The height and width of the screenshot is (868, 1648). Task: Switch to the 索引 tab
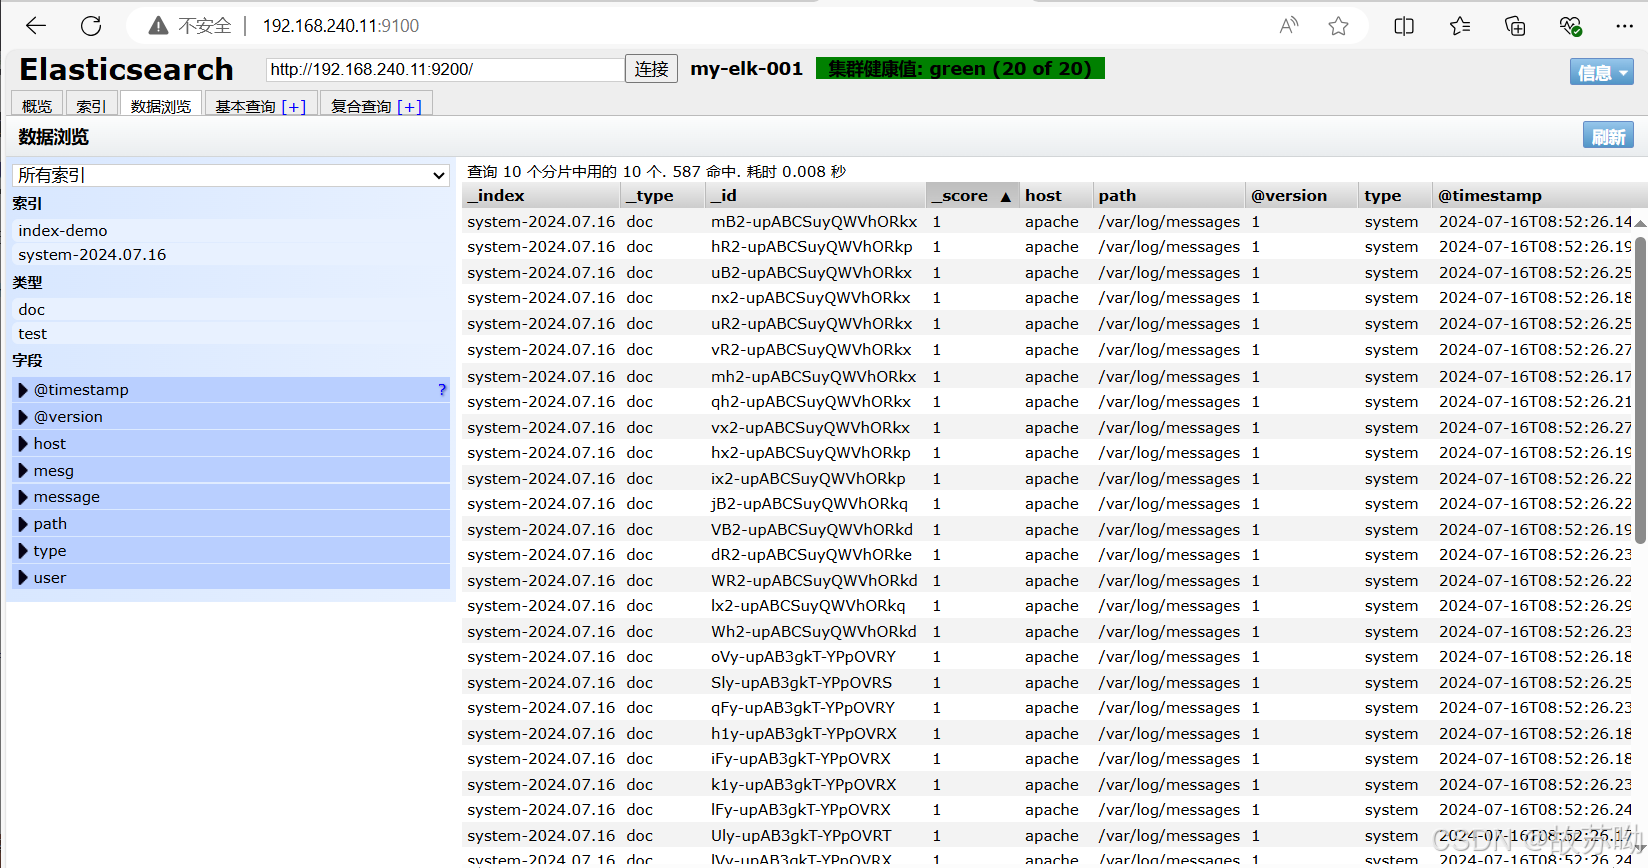point(91,105)
